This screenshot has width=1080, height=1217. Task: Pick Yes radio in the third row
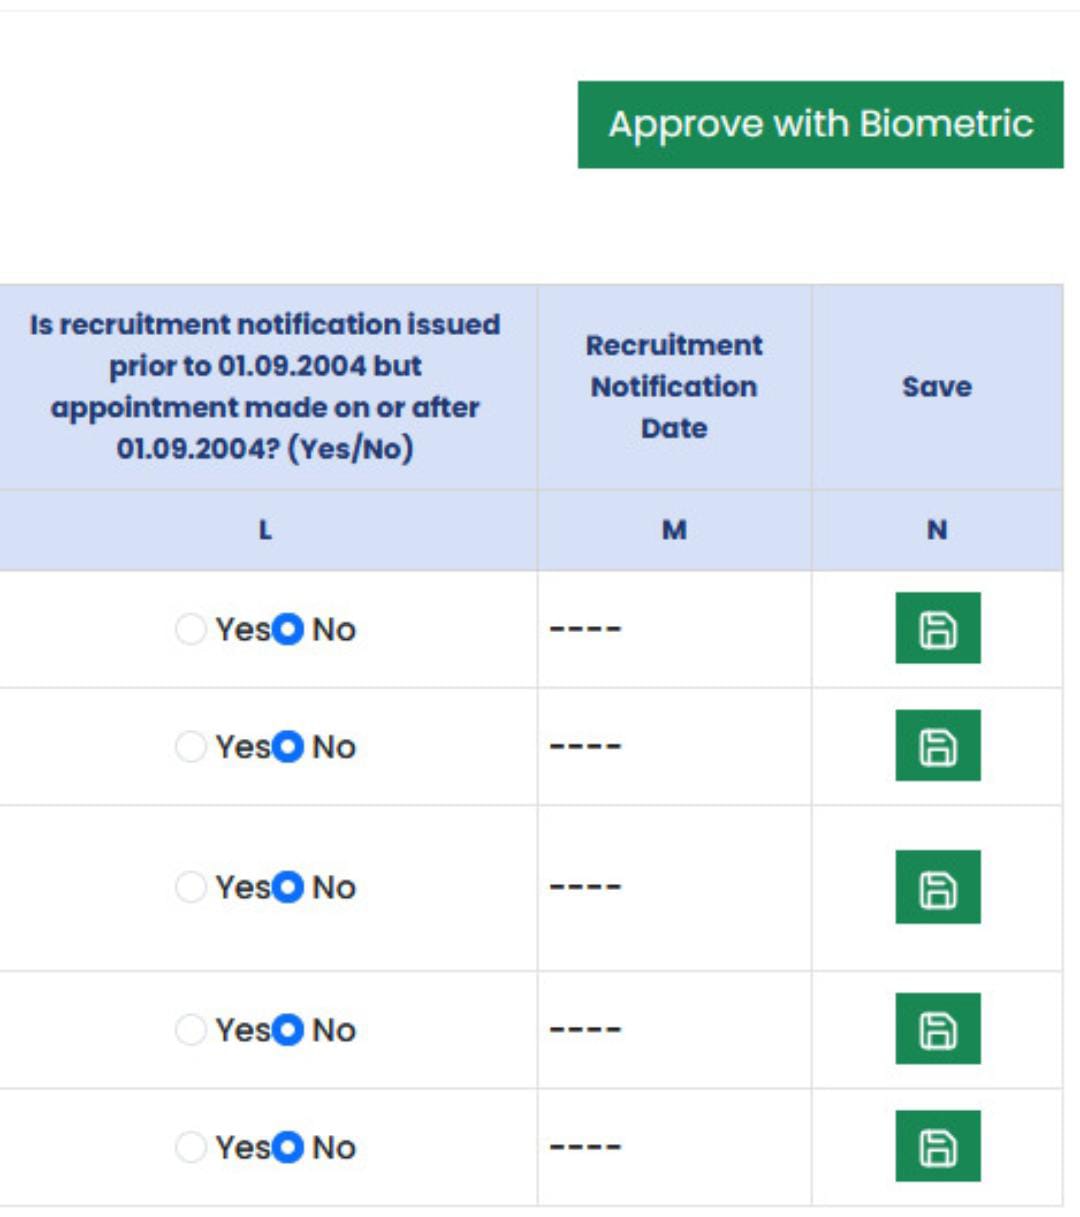coord(190,887)
